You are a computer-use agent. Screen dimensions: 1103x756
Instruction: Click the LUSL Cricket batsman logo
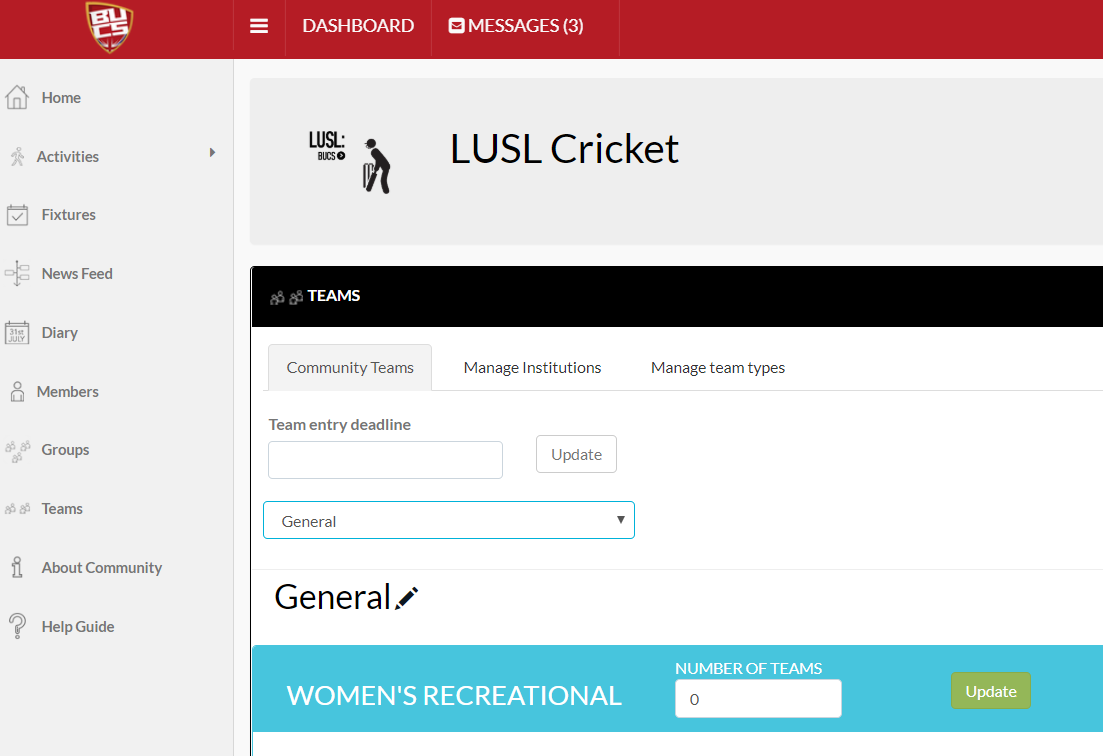pos(350,162)
